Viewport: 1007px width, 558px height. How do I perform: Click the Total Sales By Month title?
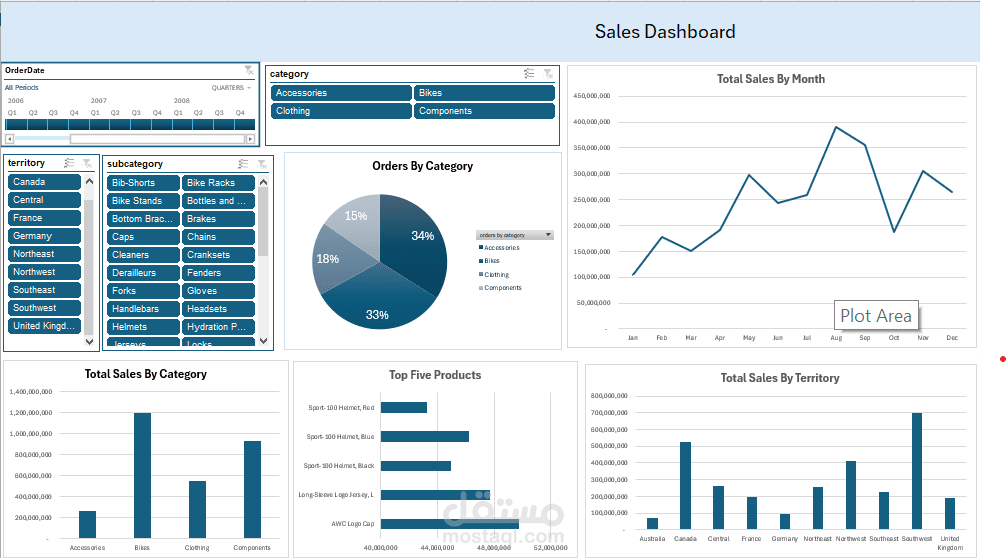tap(771, 79)
